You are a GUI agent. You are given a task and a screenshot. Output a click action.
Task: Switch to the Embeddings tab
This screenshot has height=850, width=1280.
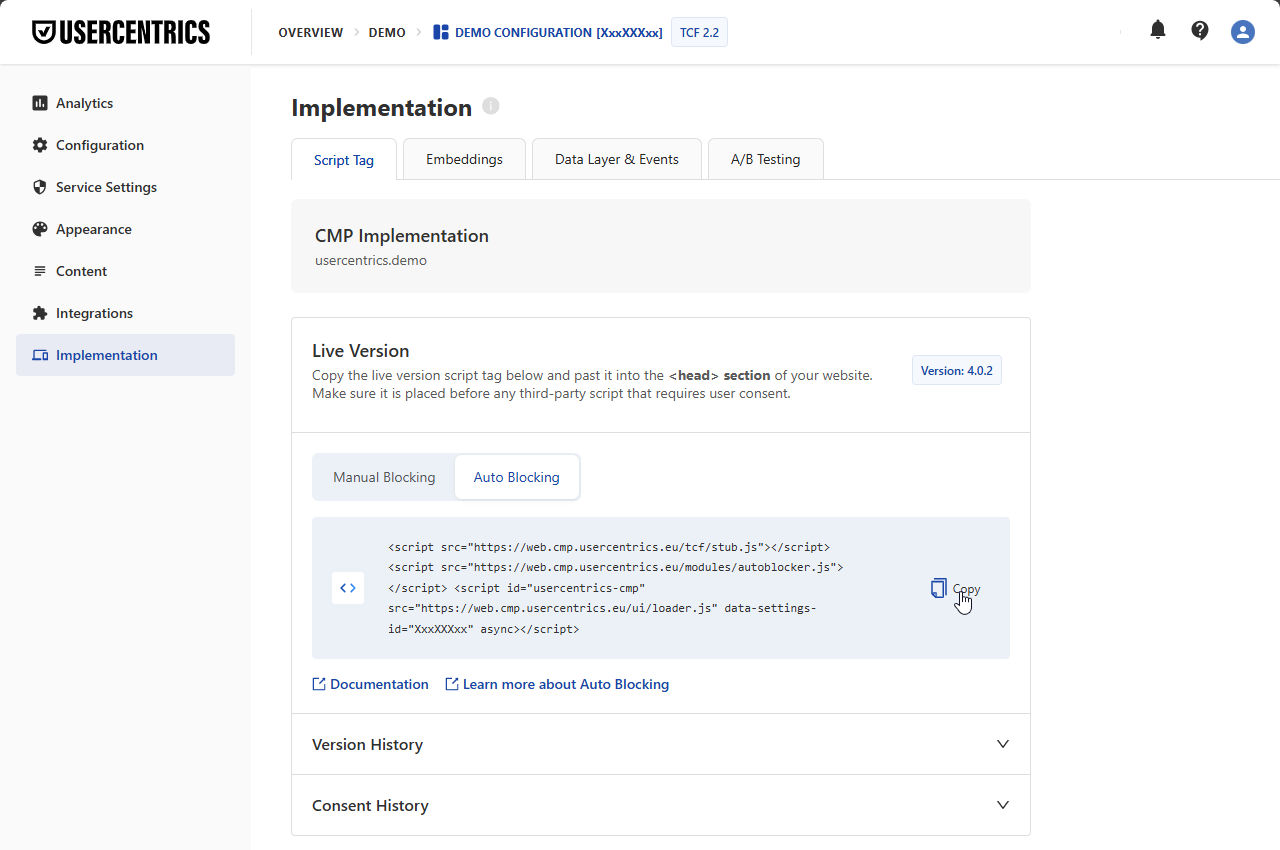coord(464,159)
